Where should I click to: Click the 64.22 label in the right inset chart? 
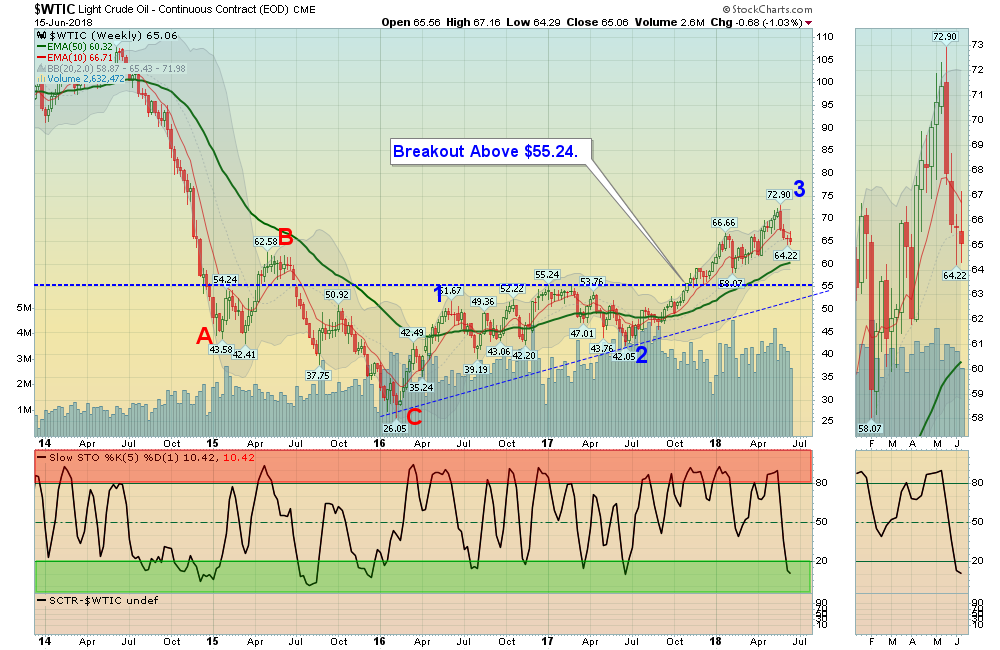(955, 276)
